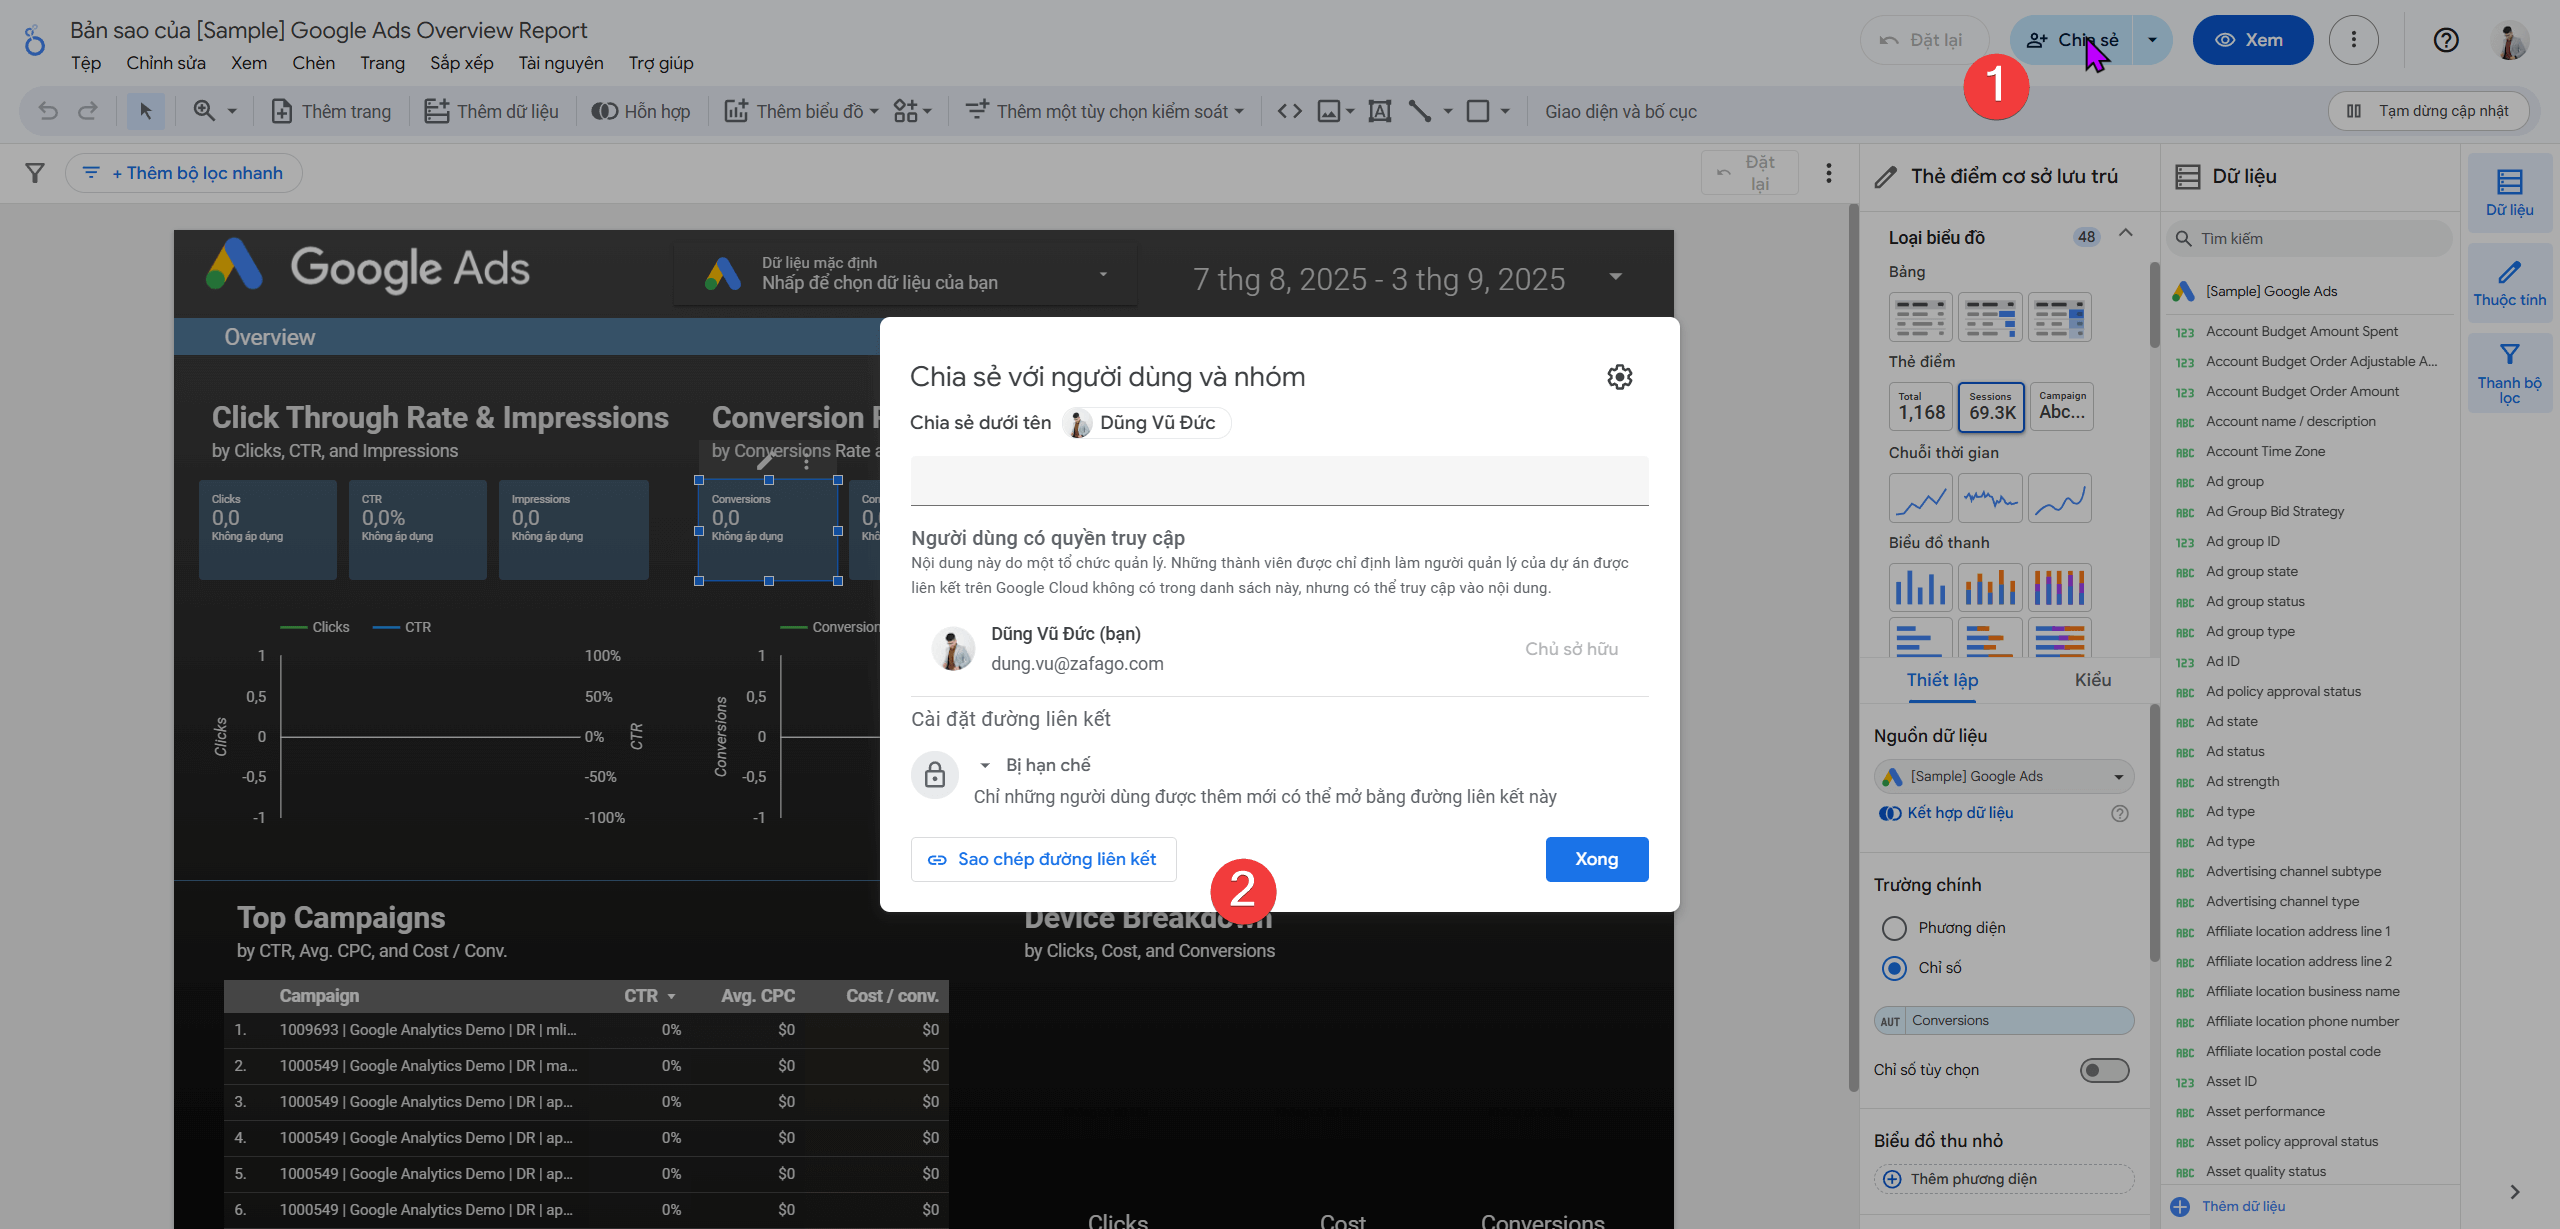Open the Thanh bộ lọc panel

pos(2509,374)
